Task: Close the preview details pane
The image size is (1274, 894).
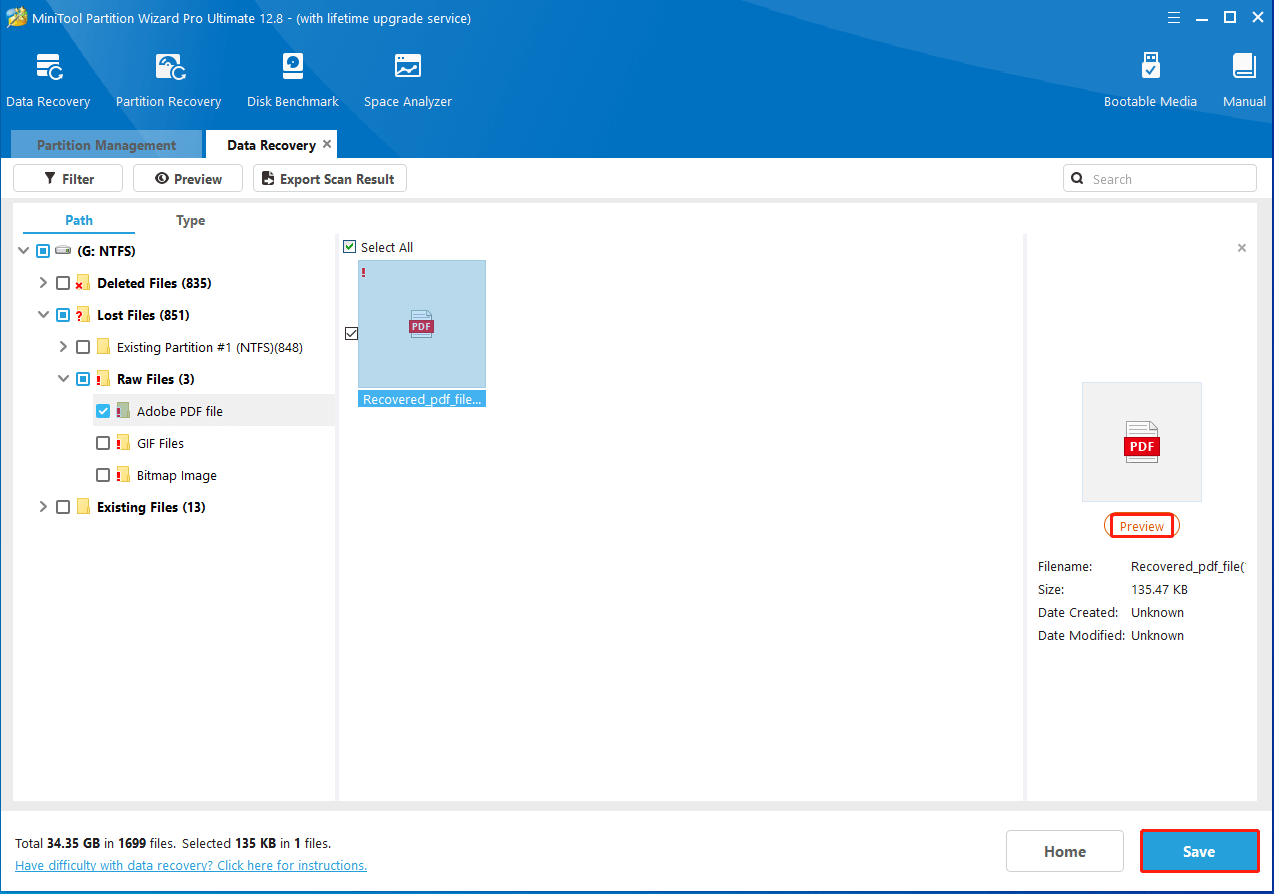Action: pyautogui.click(x=1242, y=248)
